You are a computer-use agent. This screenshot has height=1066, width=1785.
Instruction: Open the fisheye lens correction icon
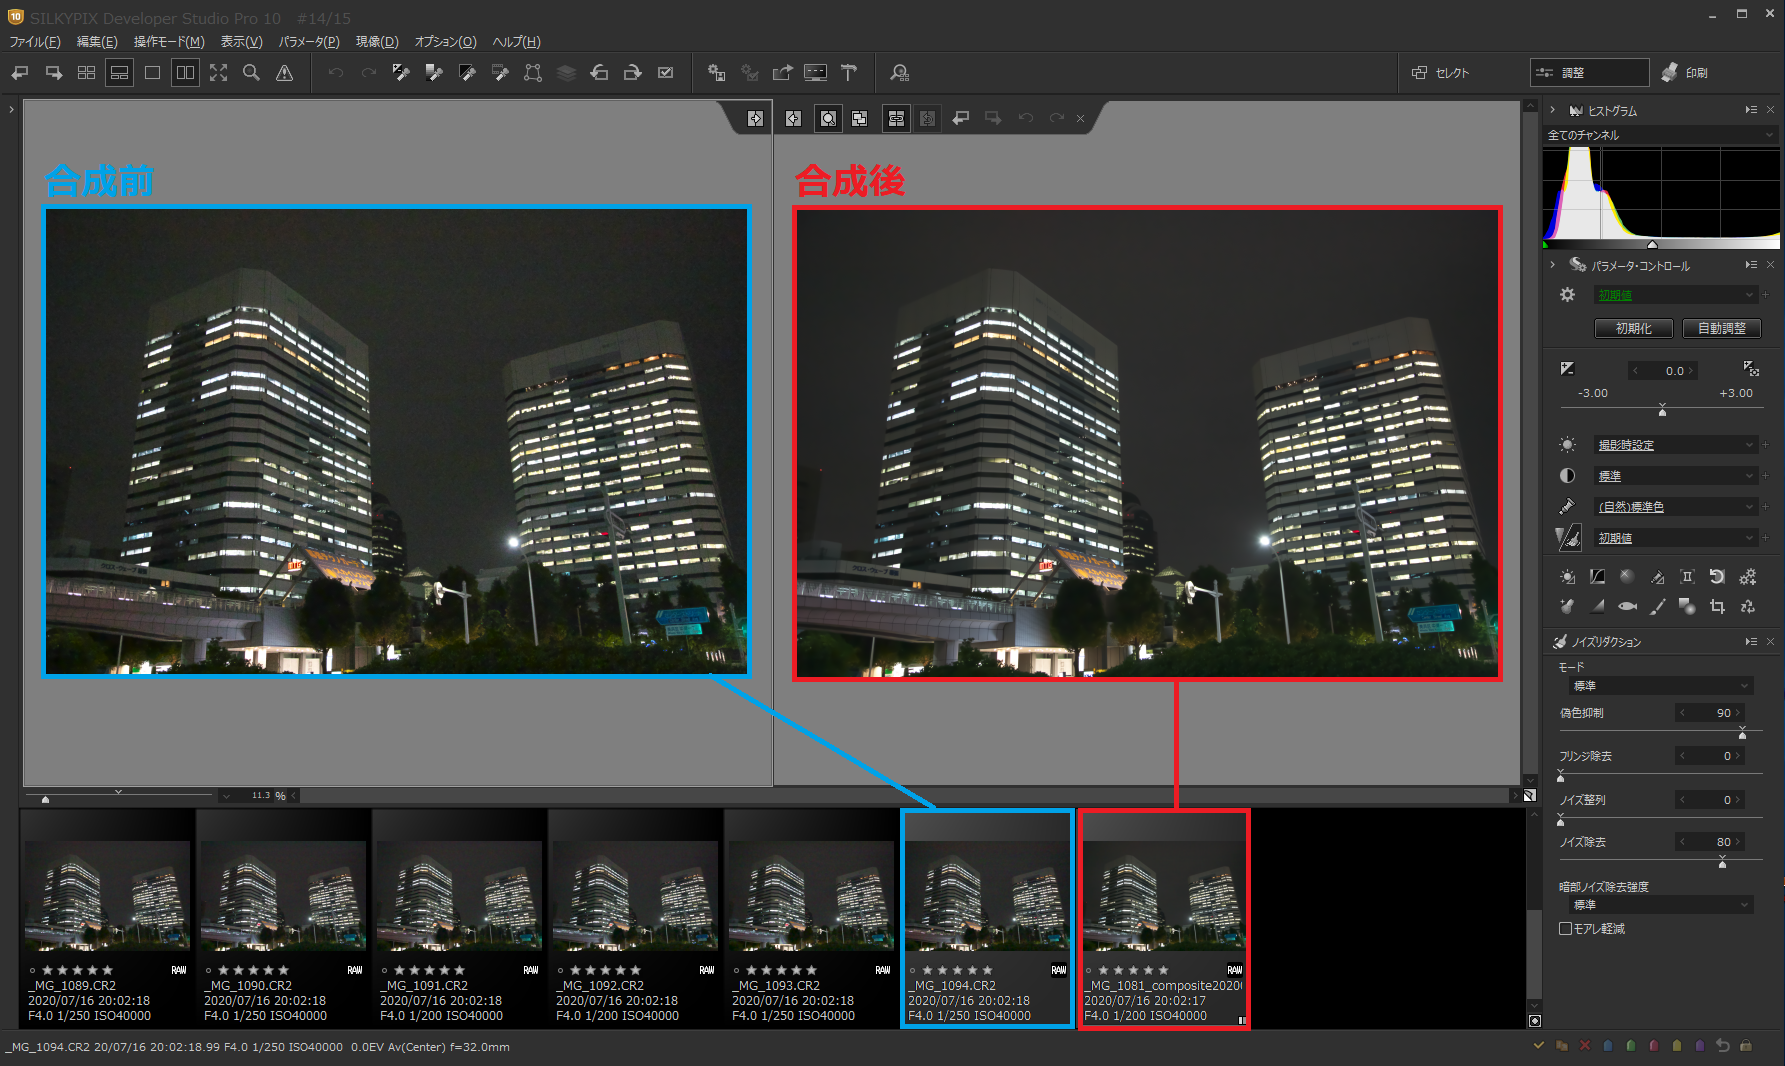click(x=1627, y=606)
